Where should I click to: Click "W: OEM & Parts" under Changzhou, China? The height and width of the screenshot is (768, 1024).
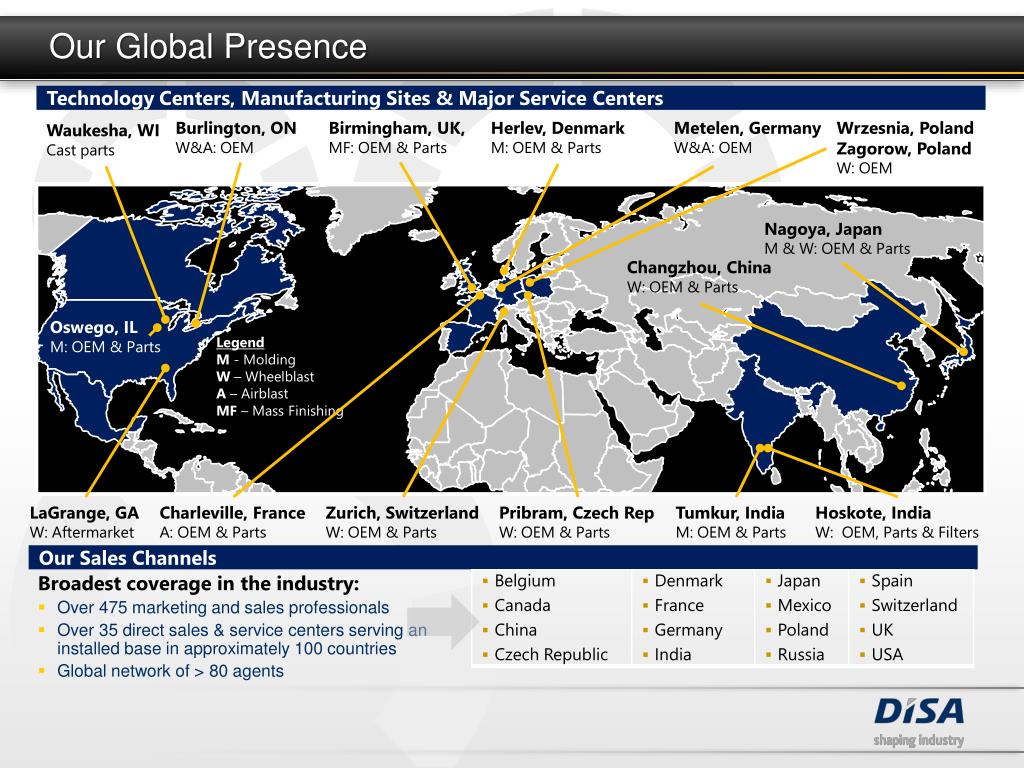click(682, 287)
